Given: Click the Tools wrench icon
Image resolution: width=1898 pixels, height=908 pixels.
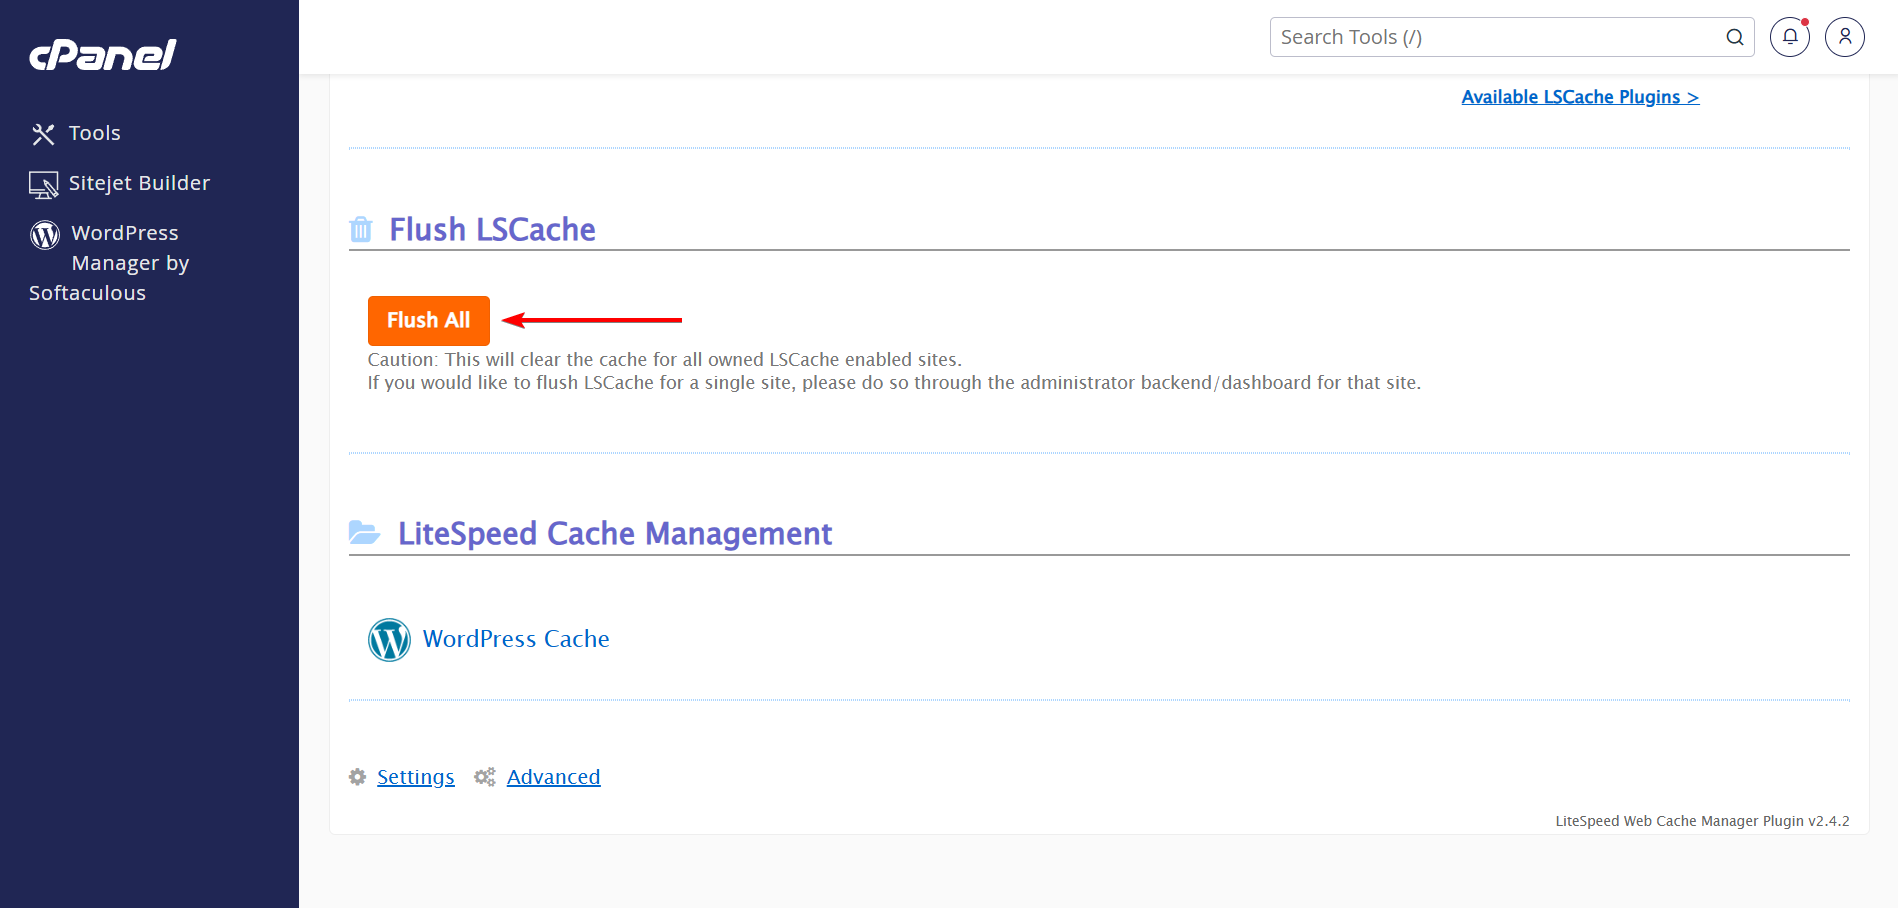Looking at the screenshot, I should (x=43, y=134).
